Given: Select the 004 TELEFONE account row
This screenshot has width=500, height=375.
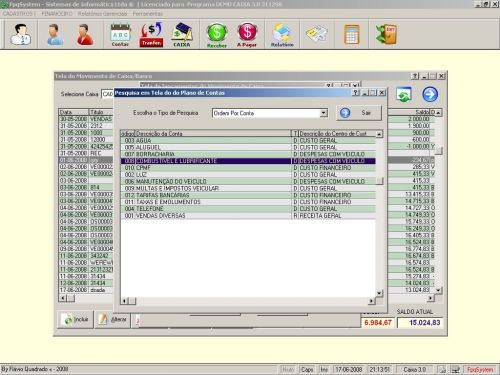Looking at the screenshot, I should point(248,209).
